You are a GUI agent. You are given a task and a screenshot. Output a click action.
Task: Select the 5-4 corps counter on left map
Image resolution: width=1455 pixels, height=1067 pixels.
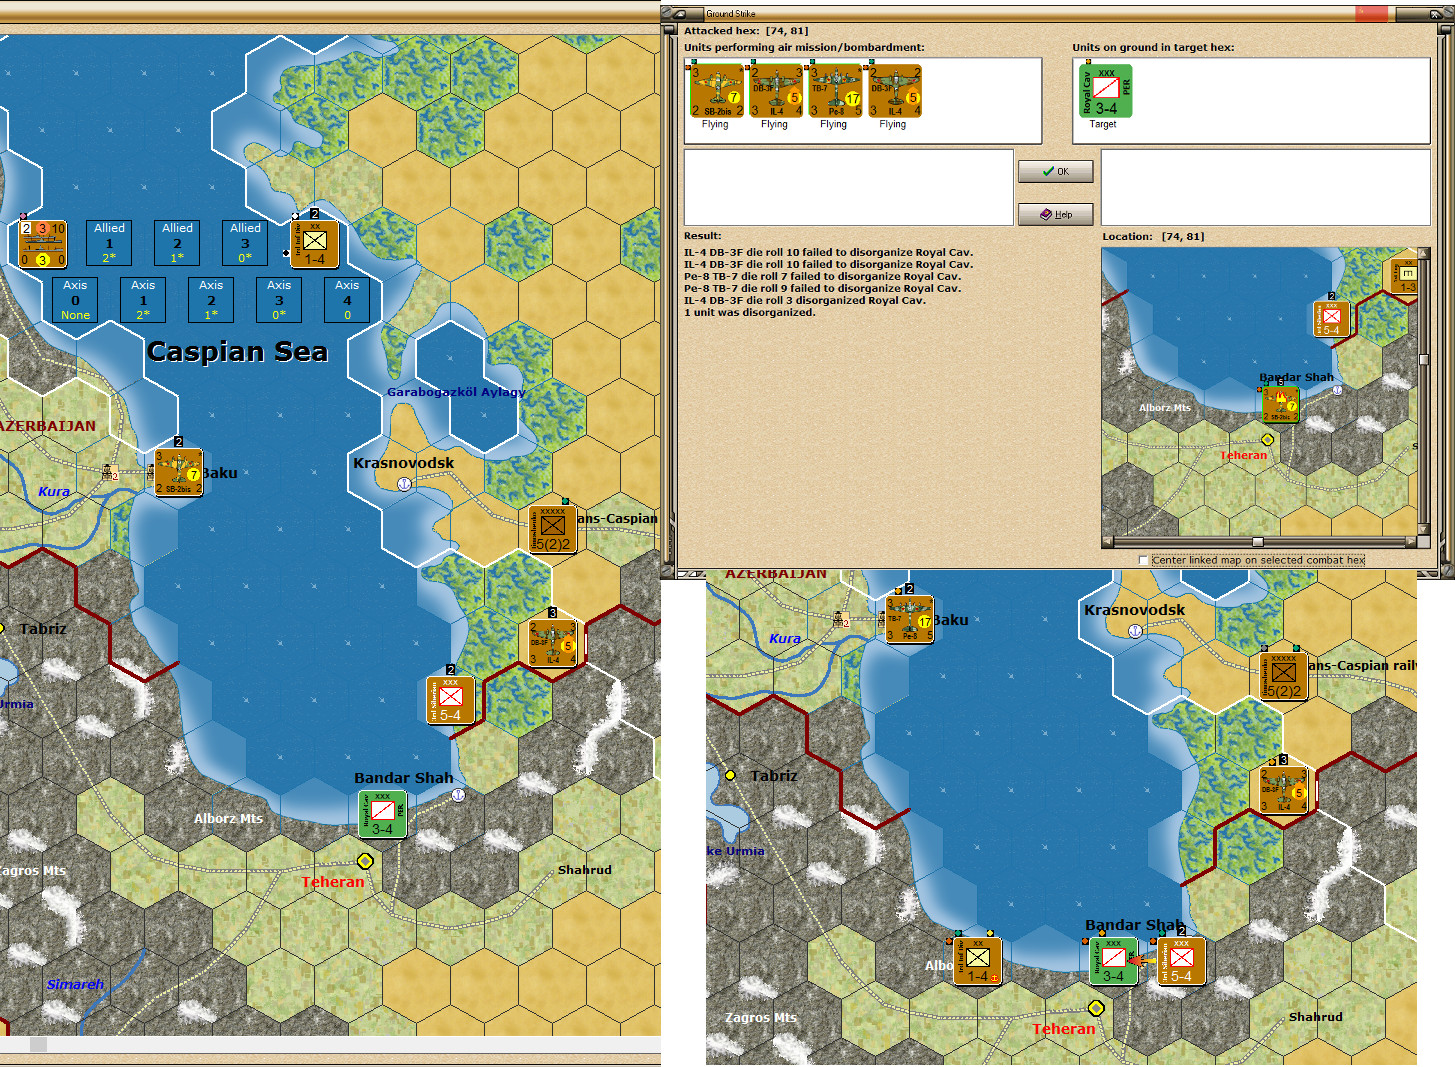point(451,700)
